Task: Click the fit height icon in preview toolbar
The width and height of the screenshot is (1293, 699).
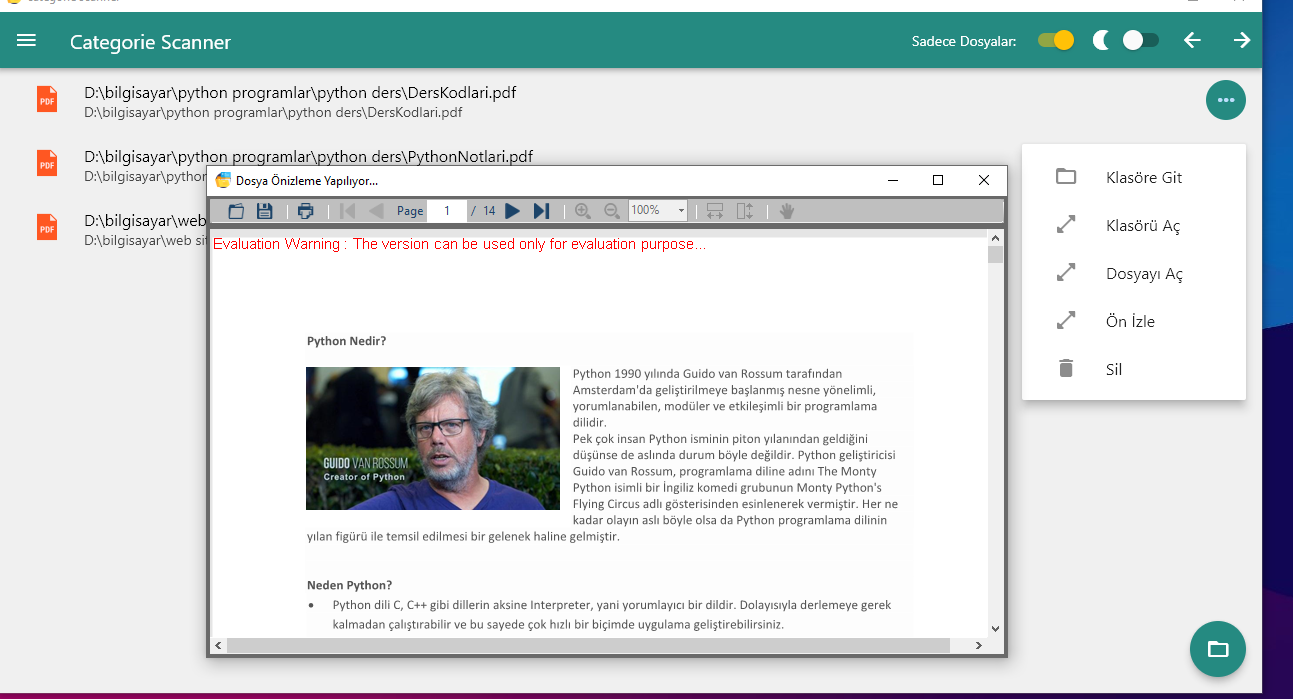Action: click(745, 211)
